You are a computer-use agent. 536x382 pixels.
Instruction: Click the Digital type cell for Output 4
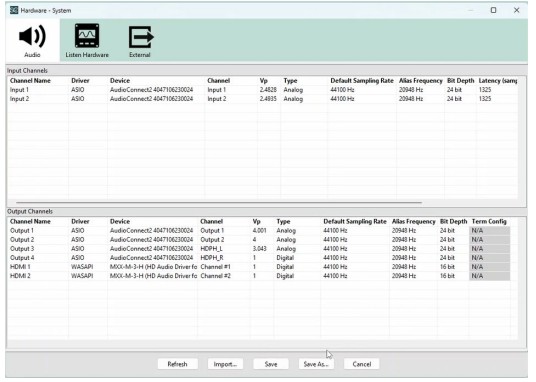(x=285, y=258)
